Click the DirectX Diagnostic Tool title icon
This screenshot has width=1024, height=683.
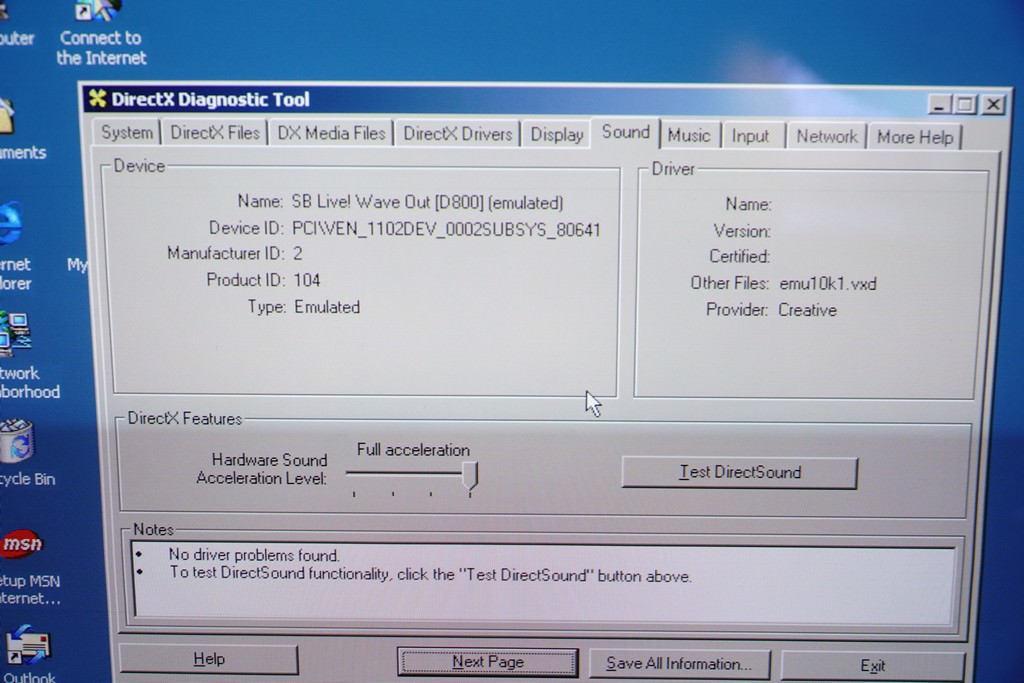coord(97,98)
